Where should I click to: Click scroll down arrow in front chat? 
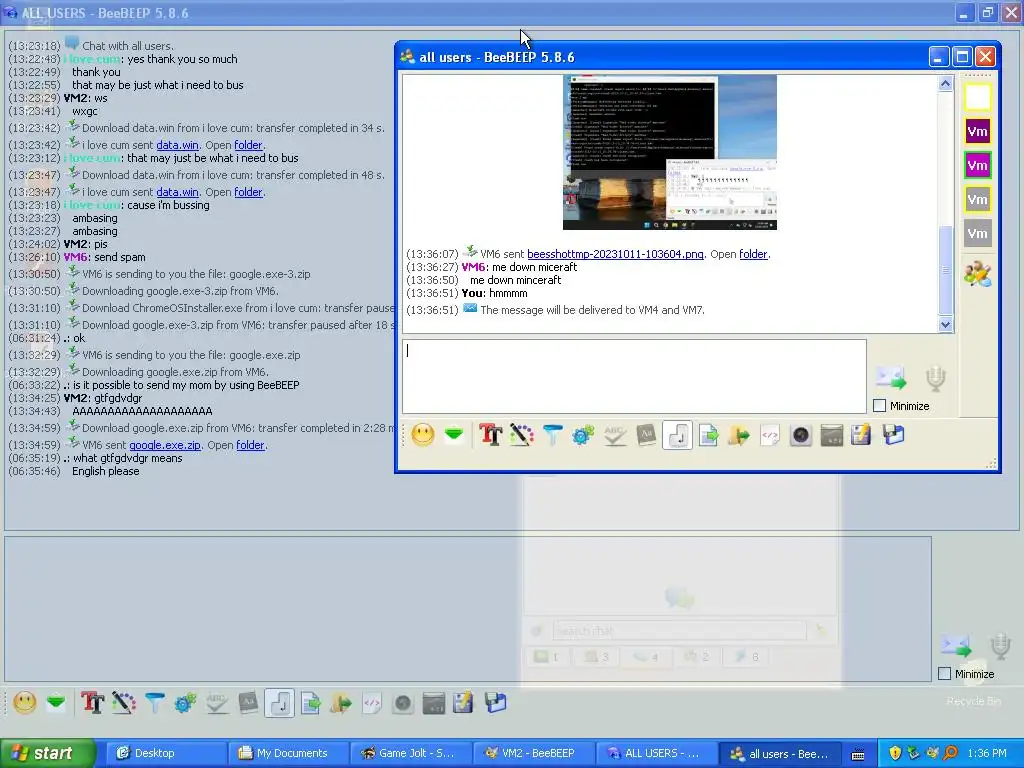pos(946,325)
